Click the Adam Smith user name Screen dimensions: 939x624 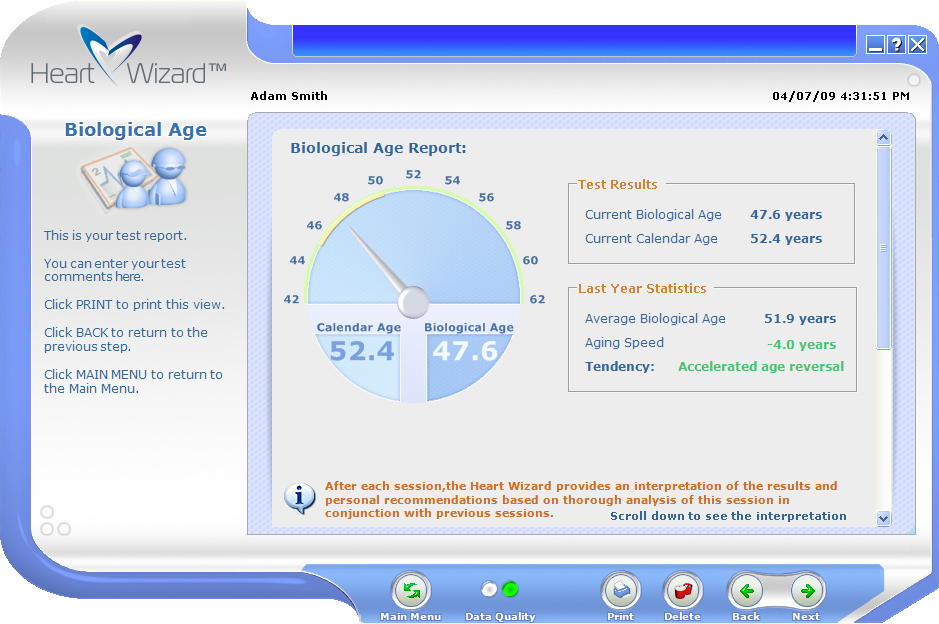pyautogui.click(x=289, y=96)
